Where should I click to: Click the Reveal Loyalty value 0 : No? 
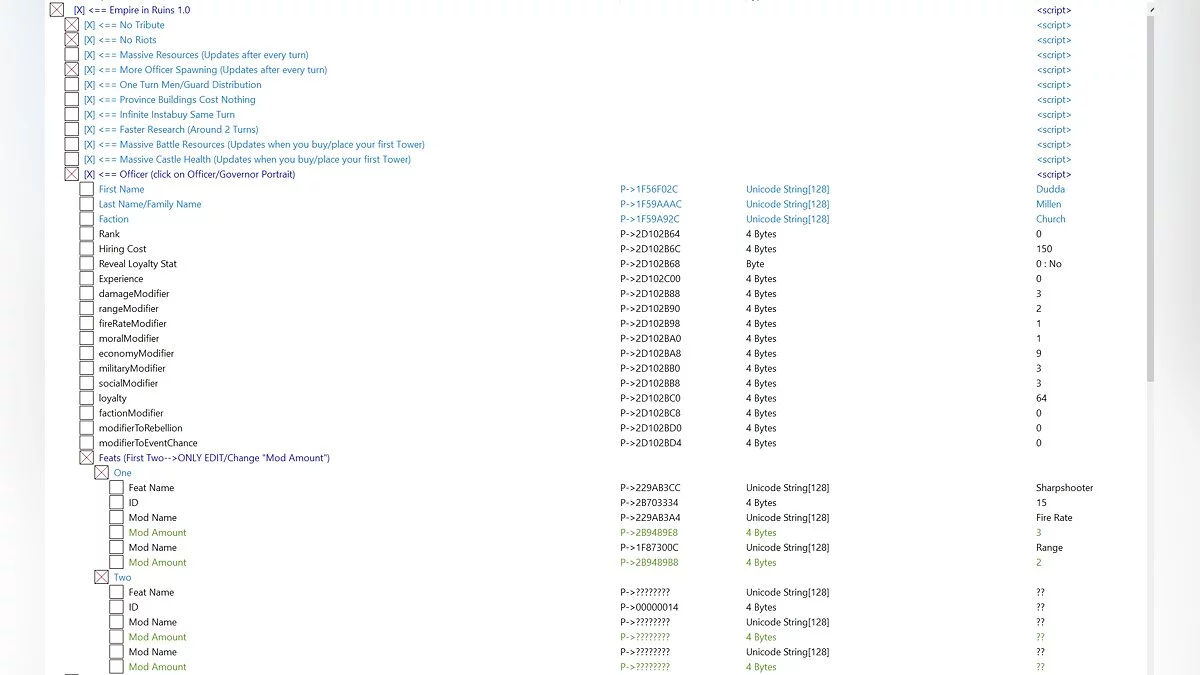pyautogui.click(x=1049, y=264)
